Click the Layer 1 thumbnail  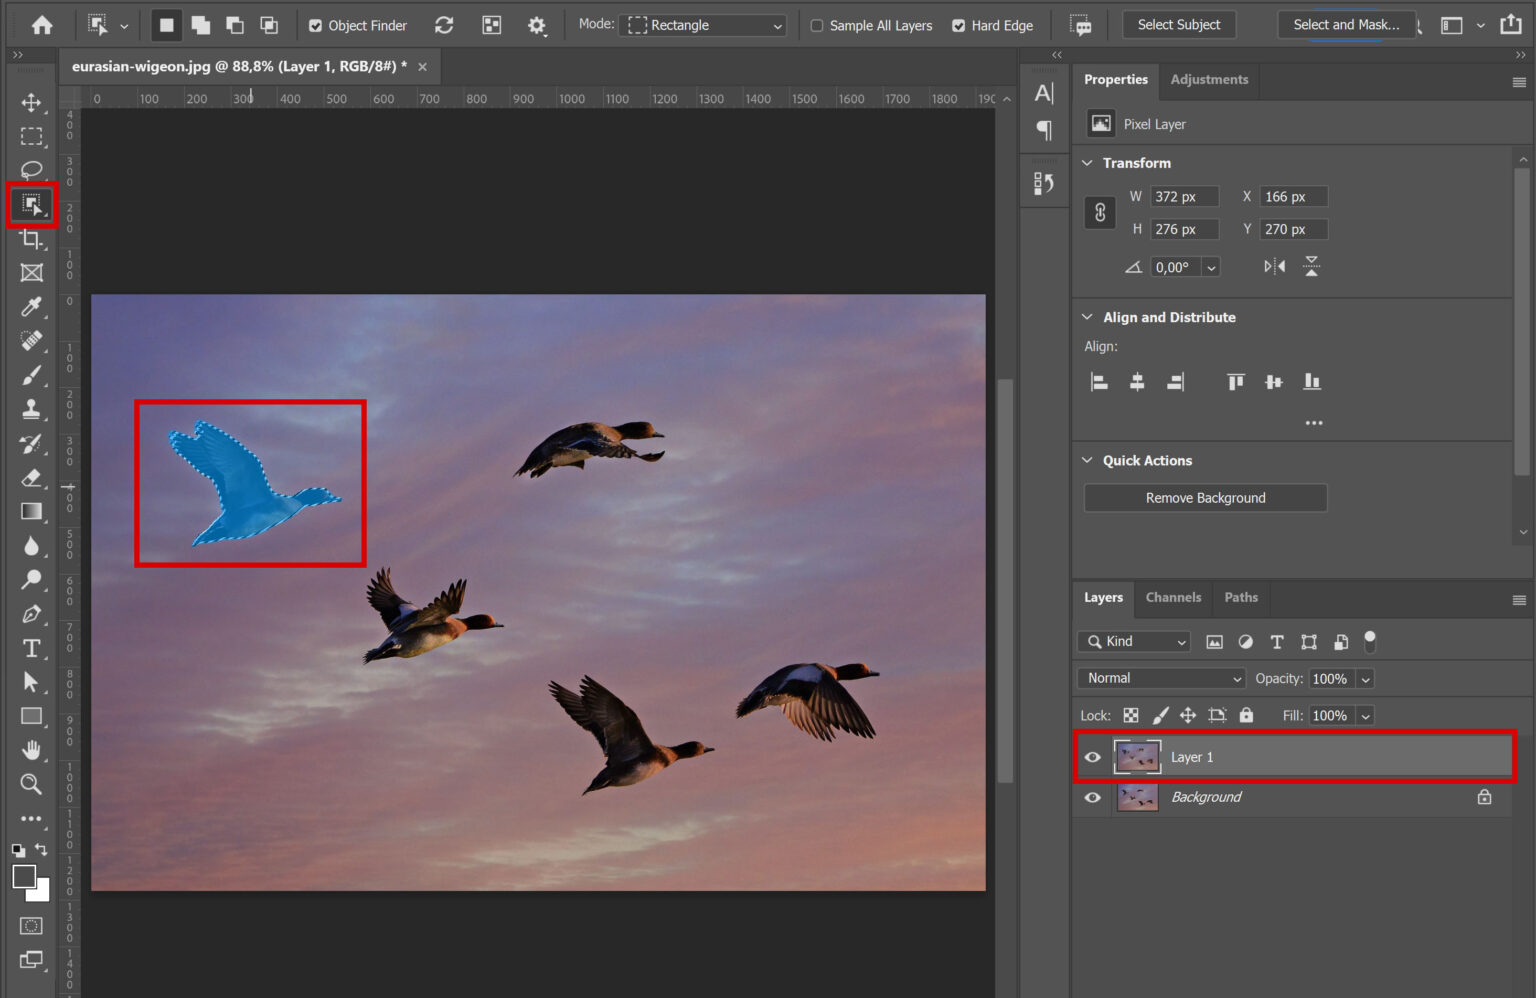[x=1138, y=757]
